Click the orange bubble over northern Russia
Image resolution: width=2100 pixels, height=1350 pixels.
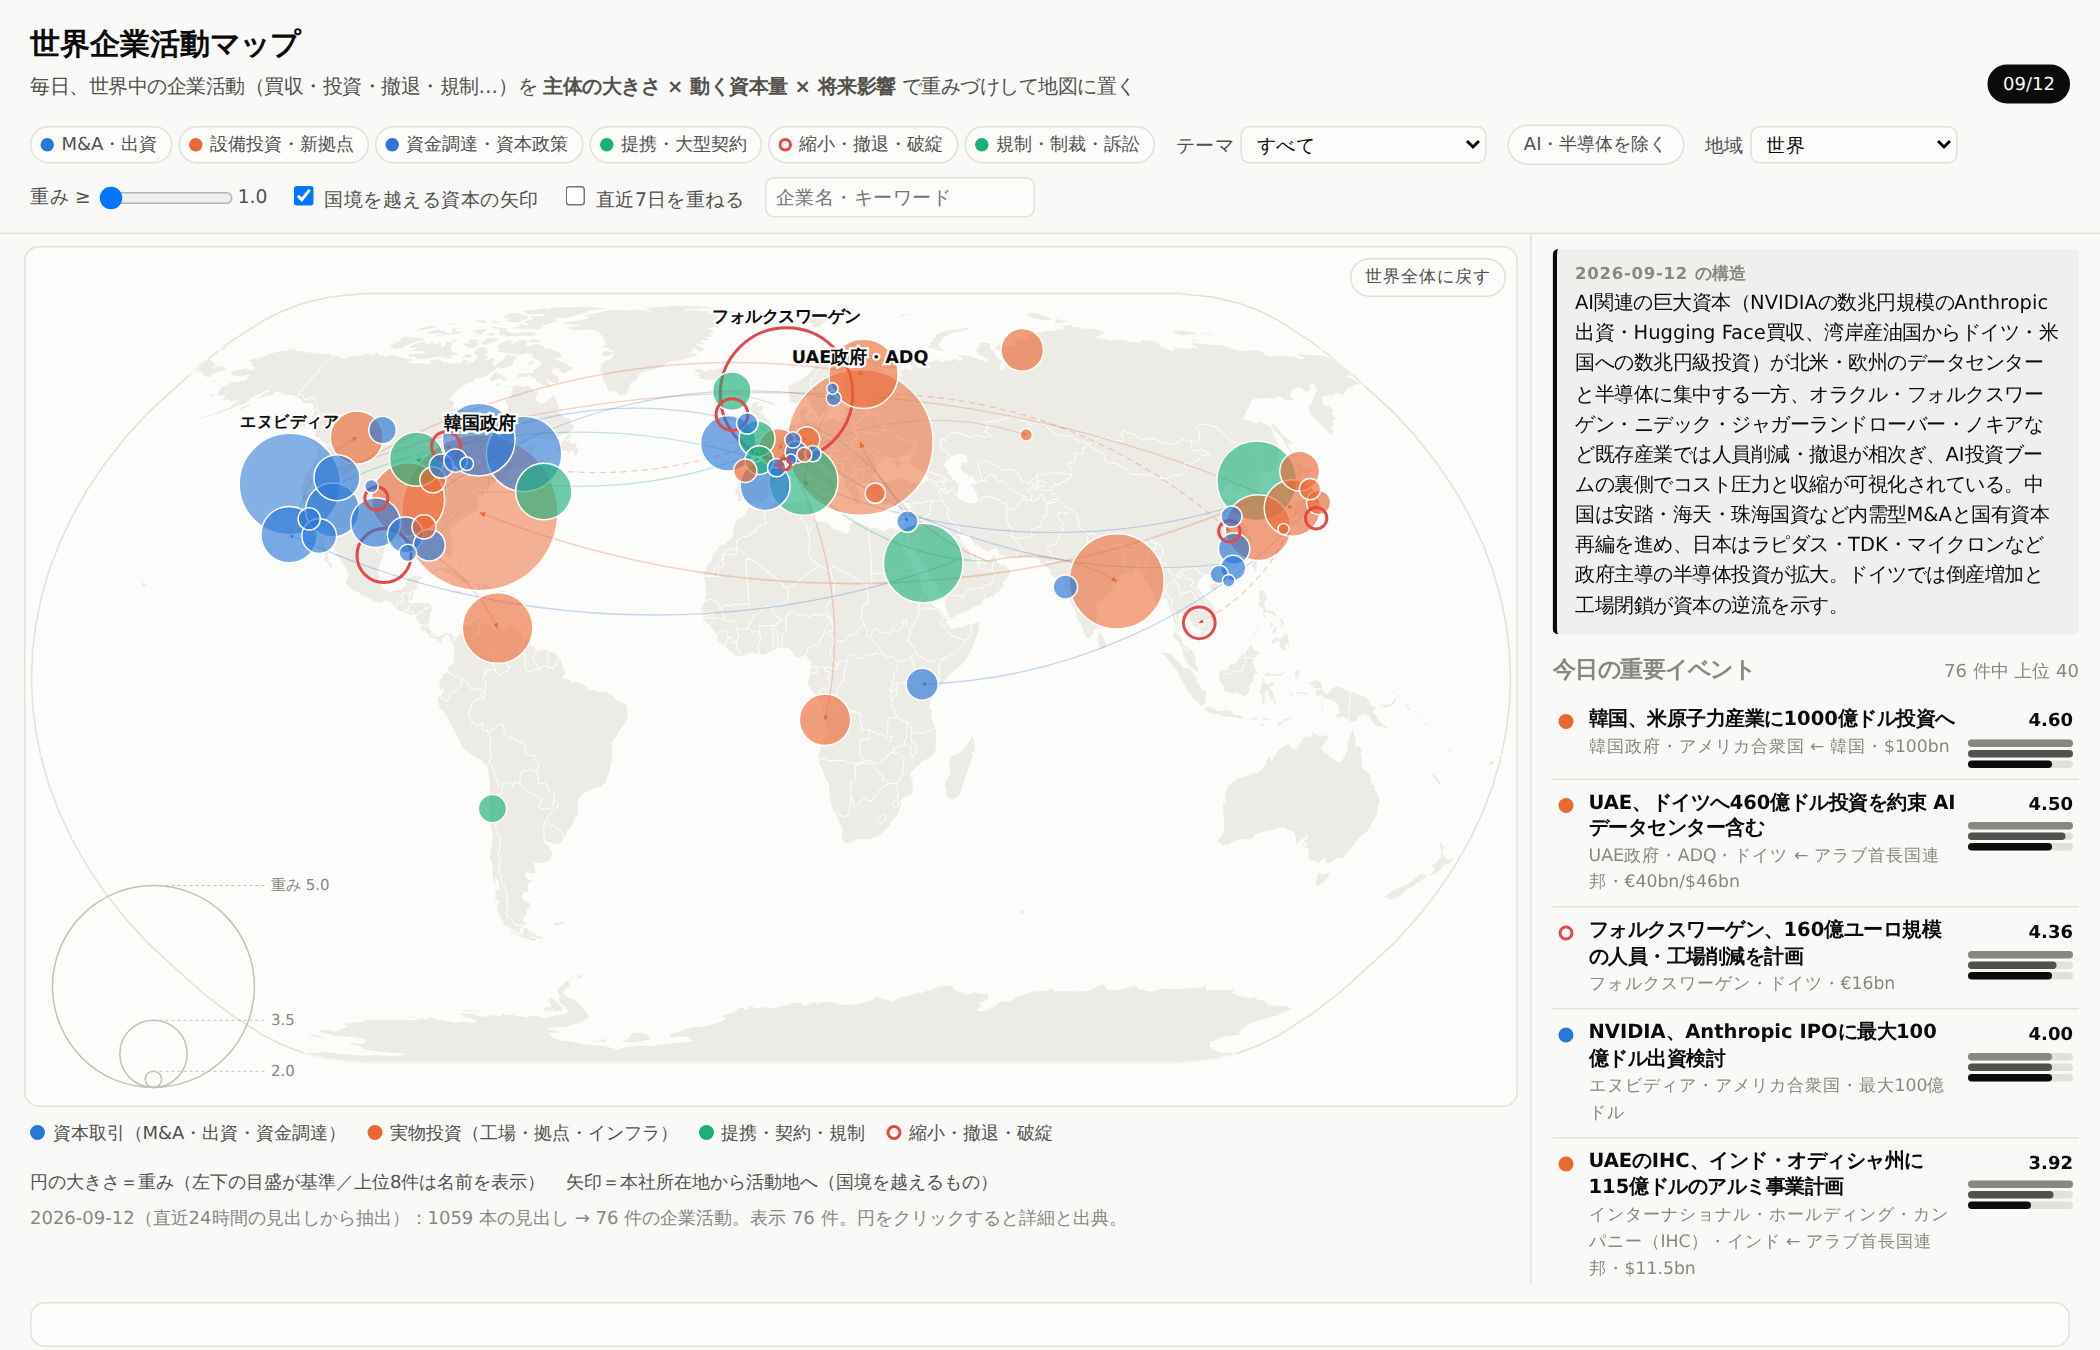1022,350
